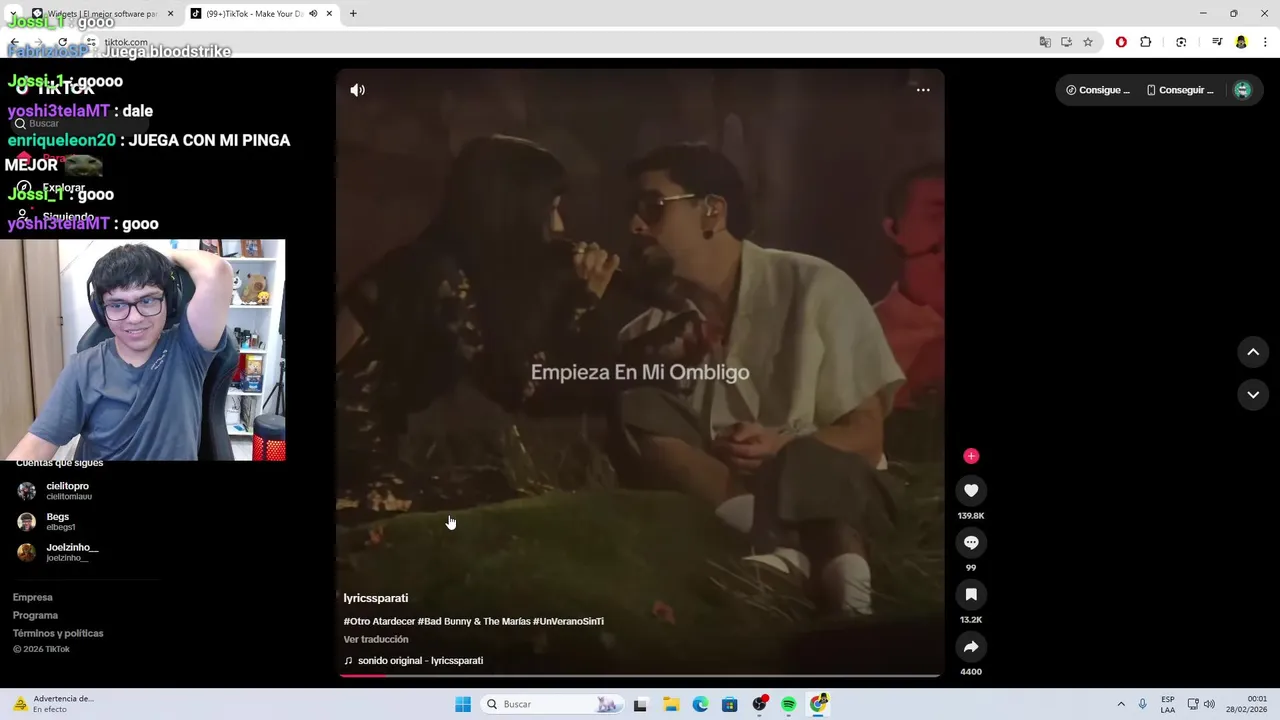This screenshot has height=720, width=1280.
Task: Open the TikTok profile avatar menu
Action: [x=1242, y=90]
